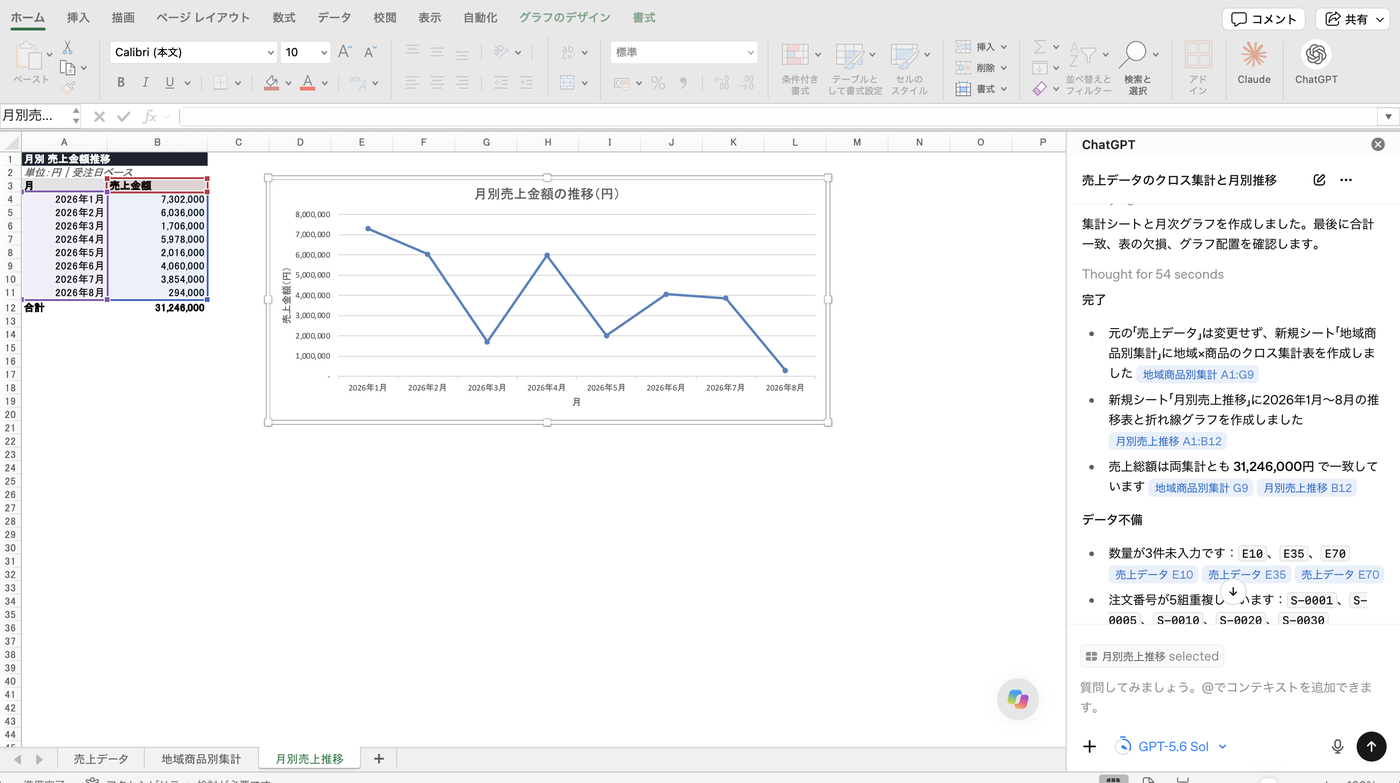This screenshot has height=783, width=1400.
Task: Toggle center horizontal text alignment
Action: [x=437, y=83]
